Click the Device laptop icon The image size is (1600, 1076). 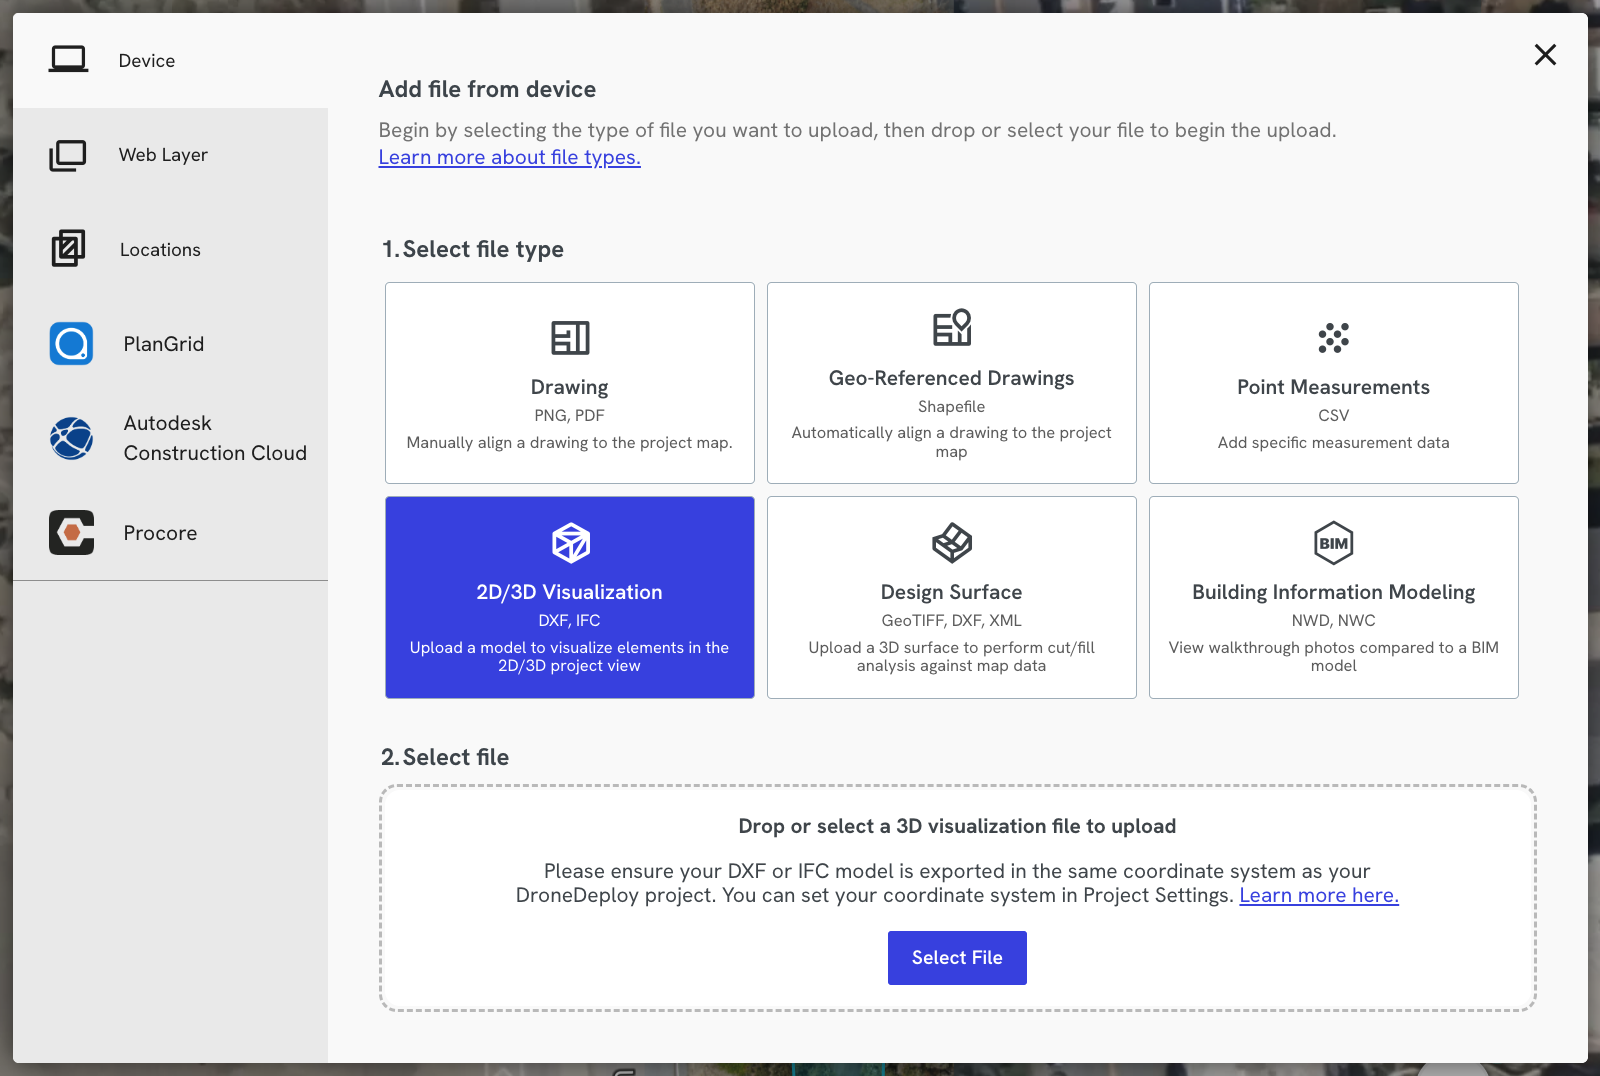(68, 59)
